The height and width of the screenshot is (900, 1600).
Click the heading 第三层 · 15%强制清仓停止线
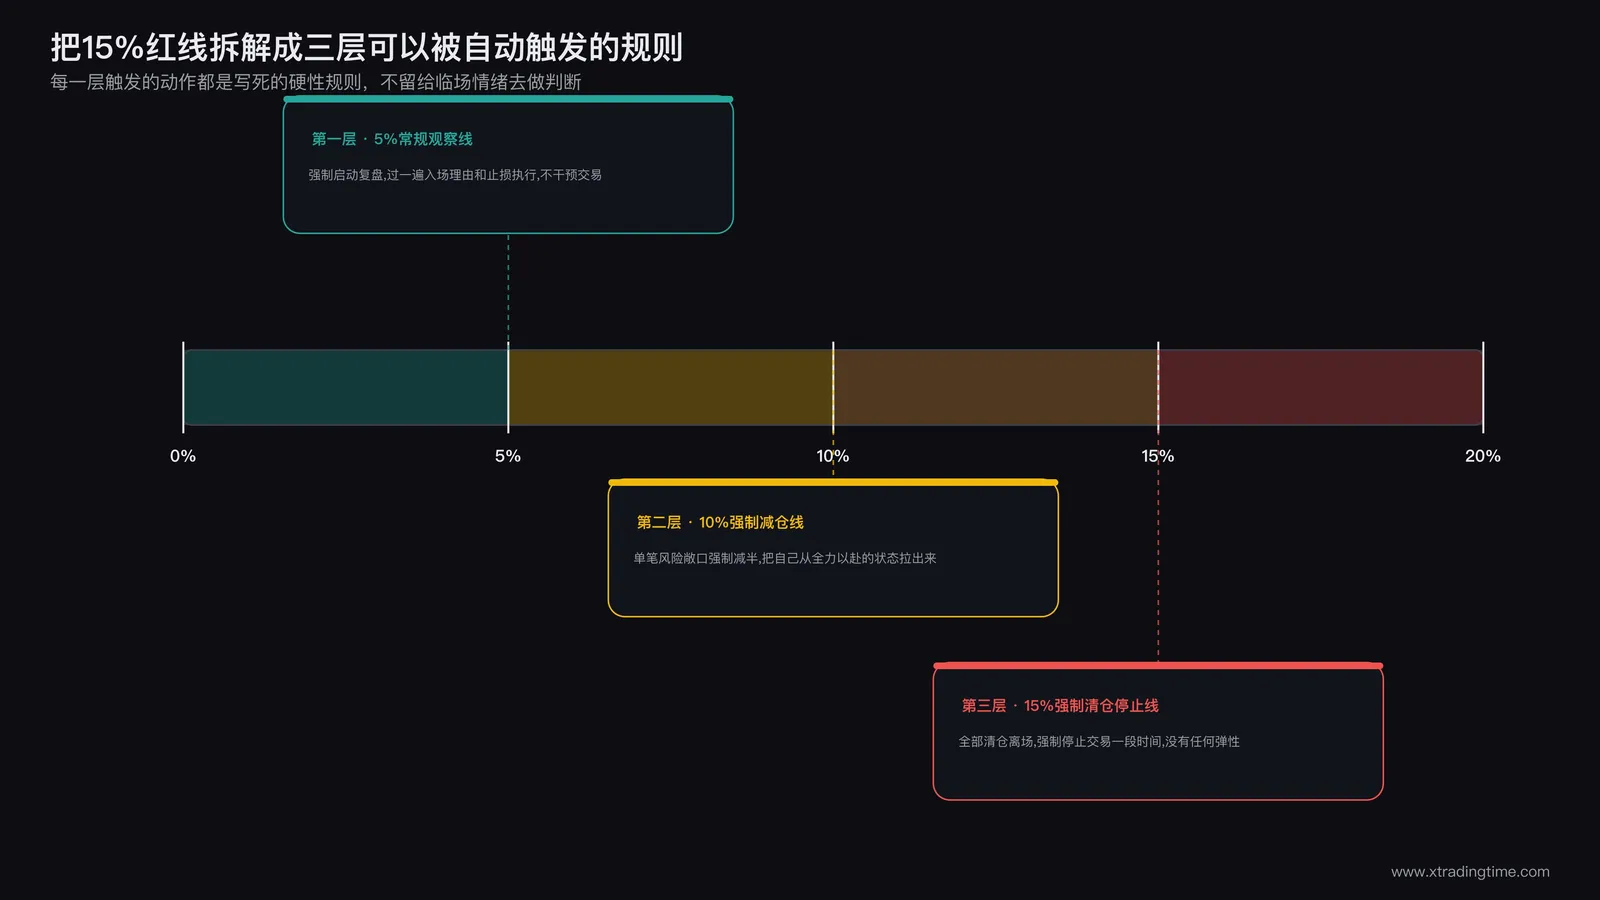1060,705
